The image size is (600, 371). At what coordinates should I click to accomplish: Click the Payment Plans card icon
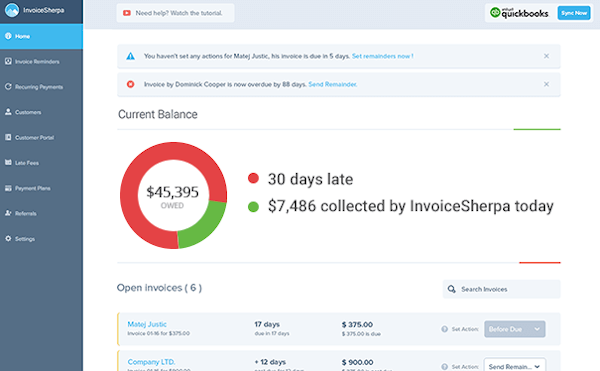point(8,188)
